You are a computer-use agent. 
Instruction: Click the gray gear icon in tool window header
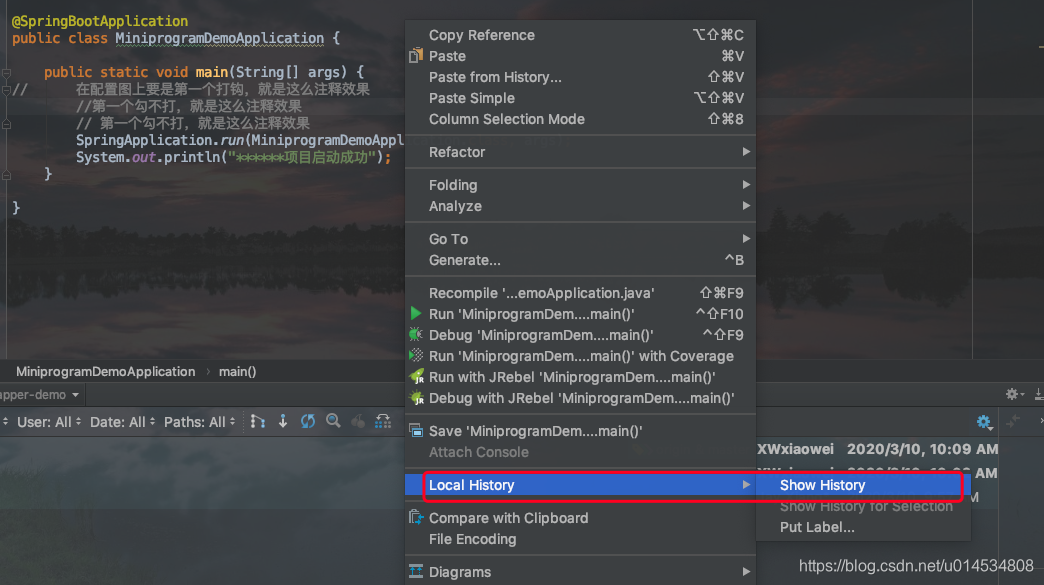point(1013,395)
